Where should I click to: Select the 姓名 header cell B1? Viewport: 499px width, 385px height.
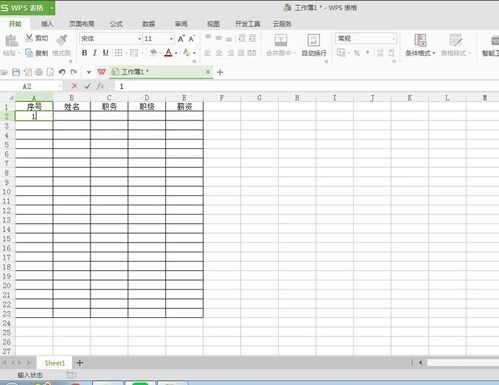tap(72, 107)
